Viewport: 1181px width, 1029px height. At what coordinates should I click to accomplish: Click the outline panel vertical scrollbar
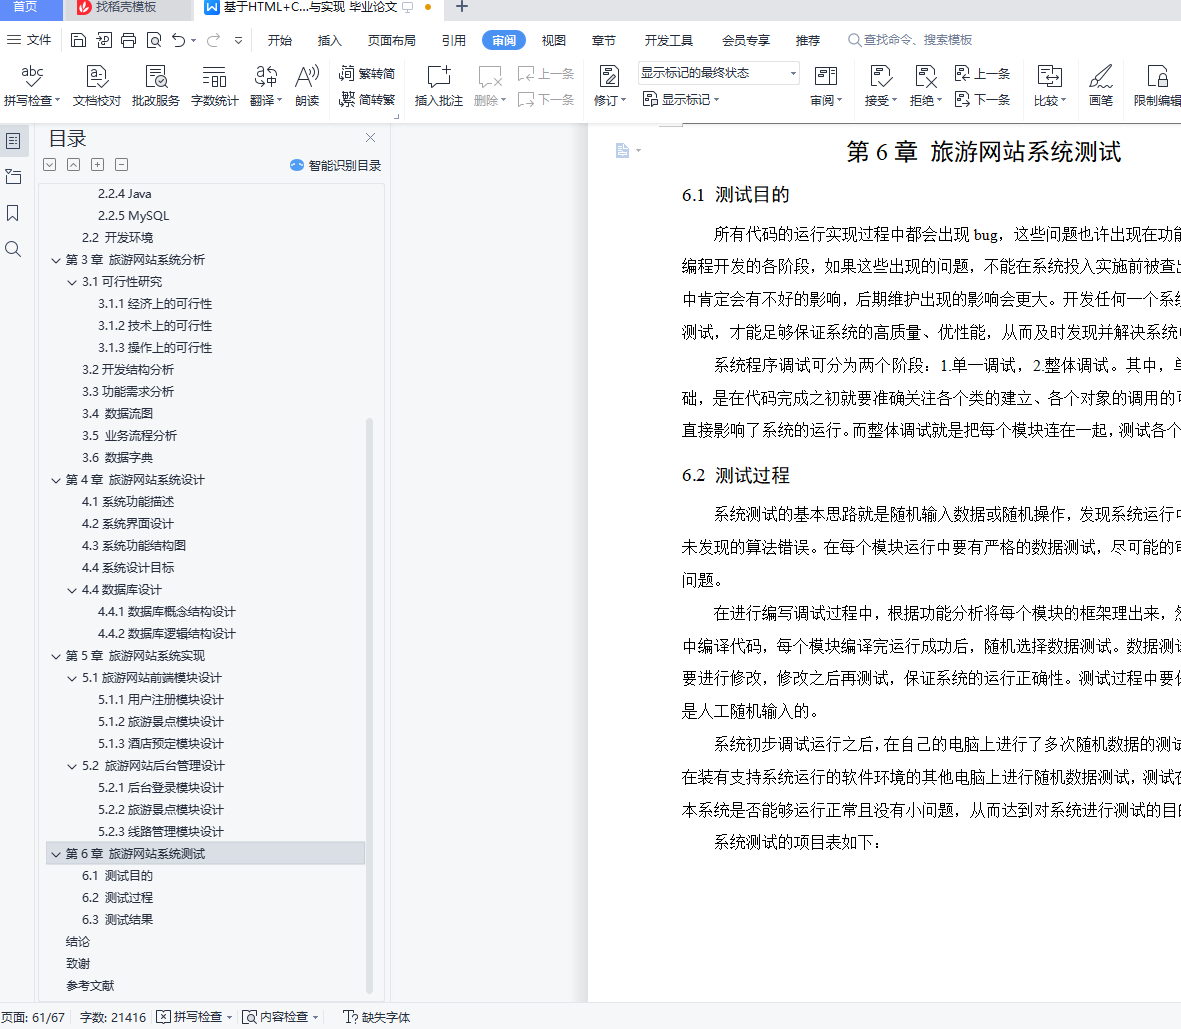[x=369, y=706]
